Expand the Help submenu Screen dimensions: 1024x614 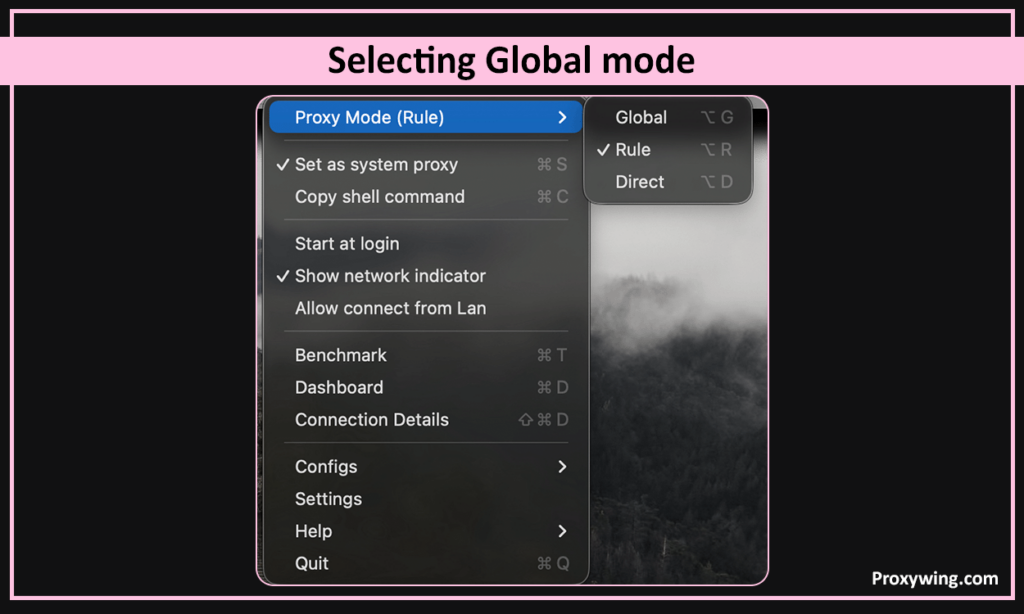(x=313, y=531)
